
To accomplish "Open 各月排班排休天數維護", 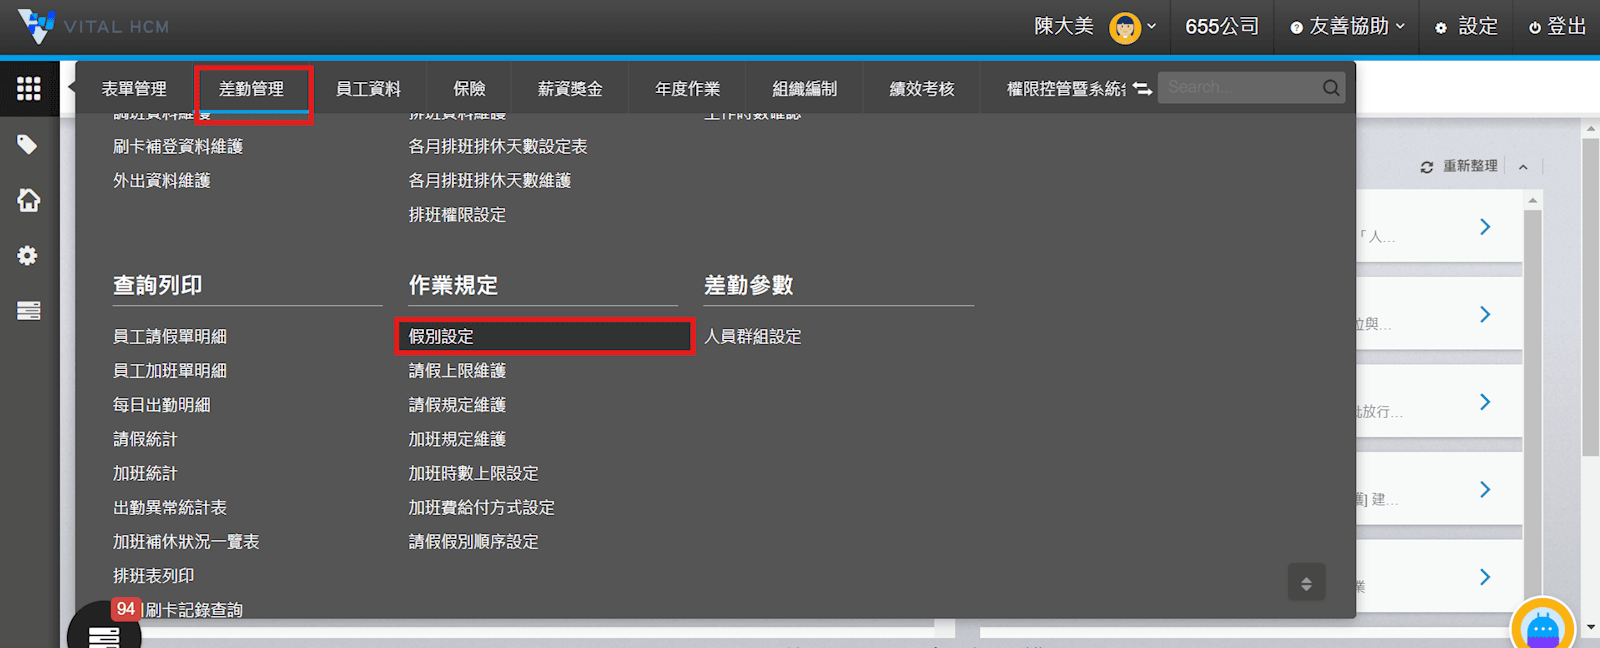I will 490,181.
